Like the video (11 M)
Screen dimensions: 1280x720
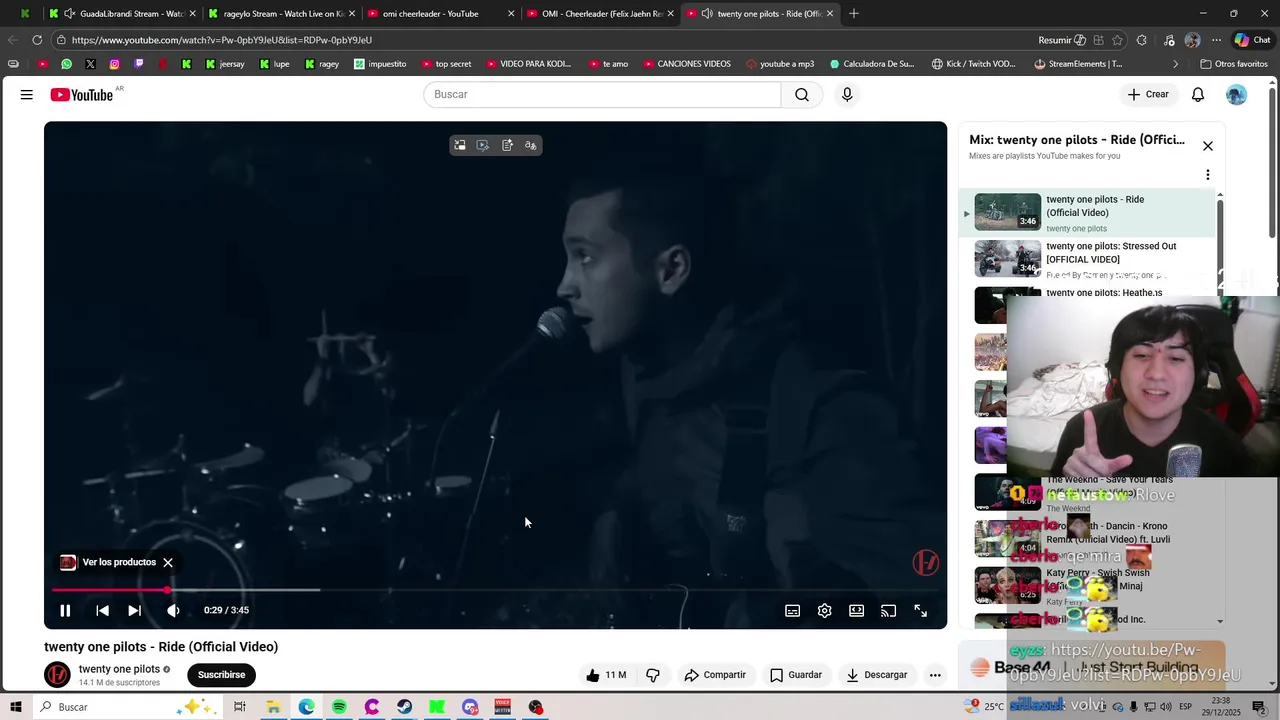tap(606, 675)
